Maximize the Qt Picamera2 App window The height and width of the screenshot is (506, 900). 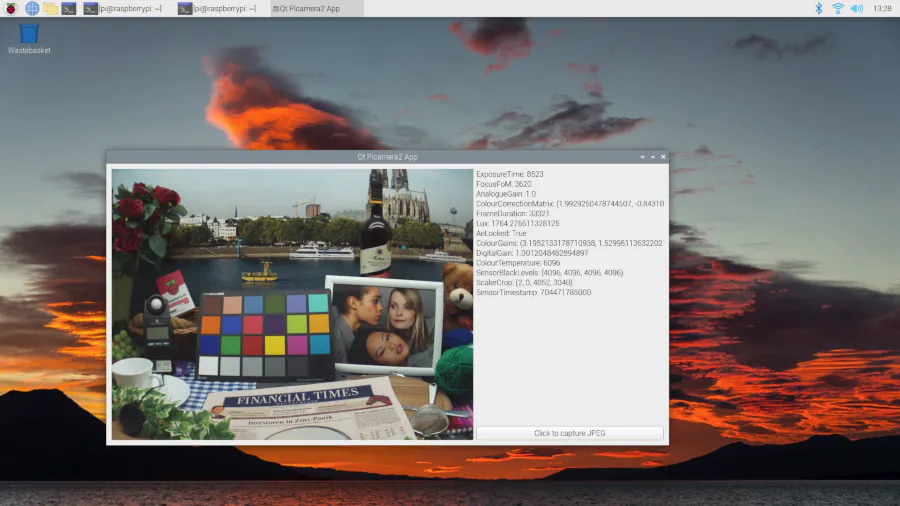pos(652,157)
